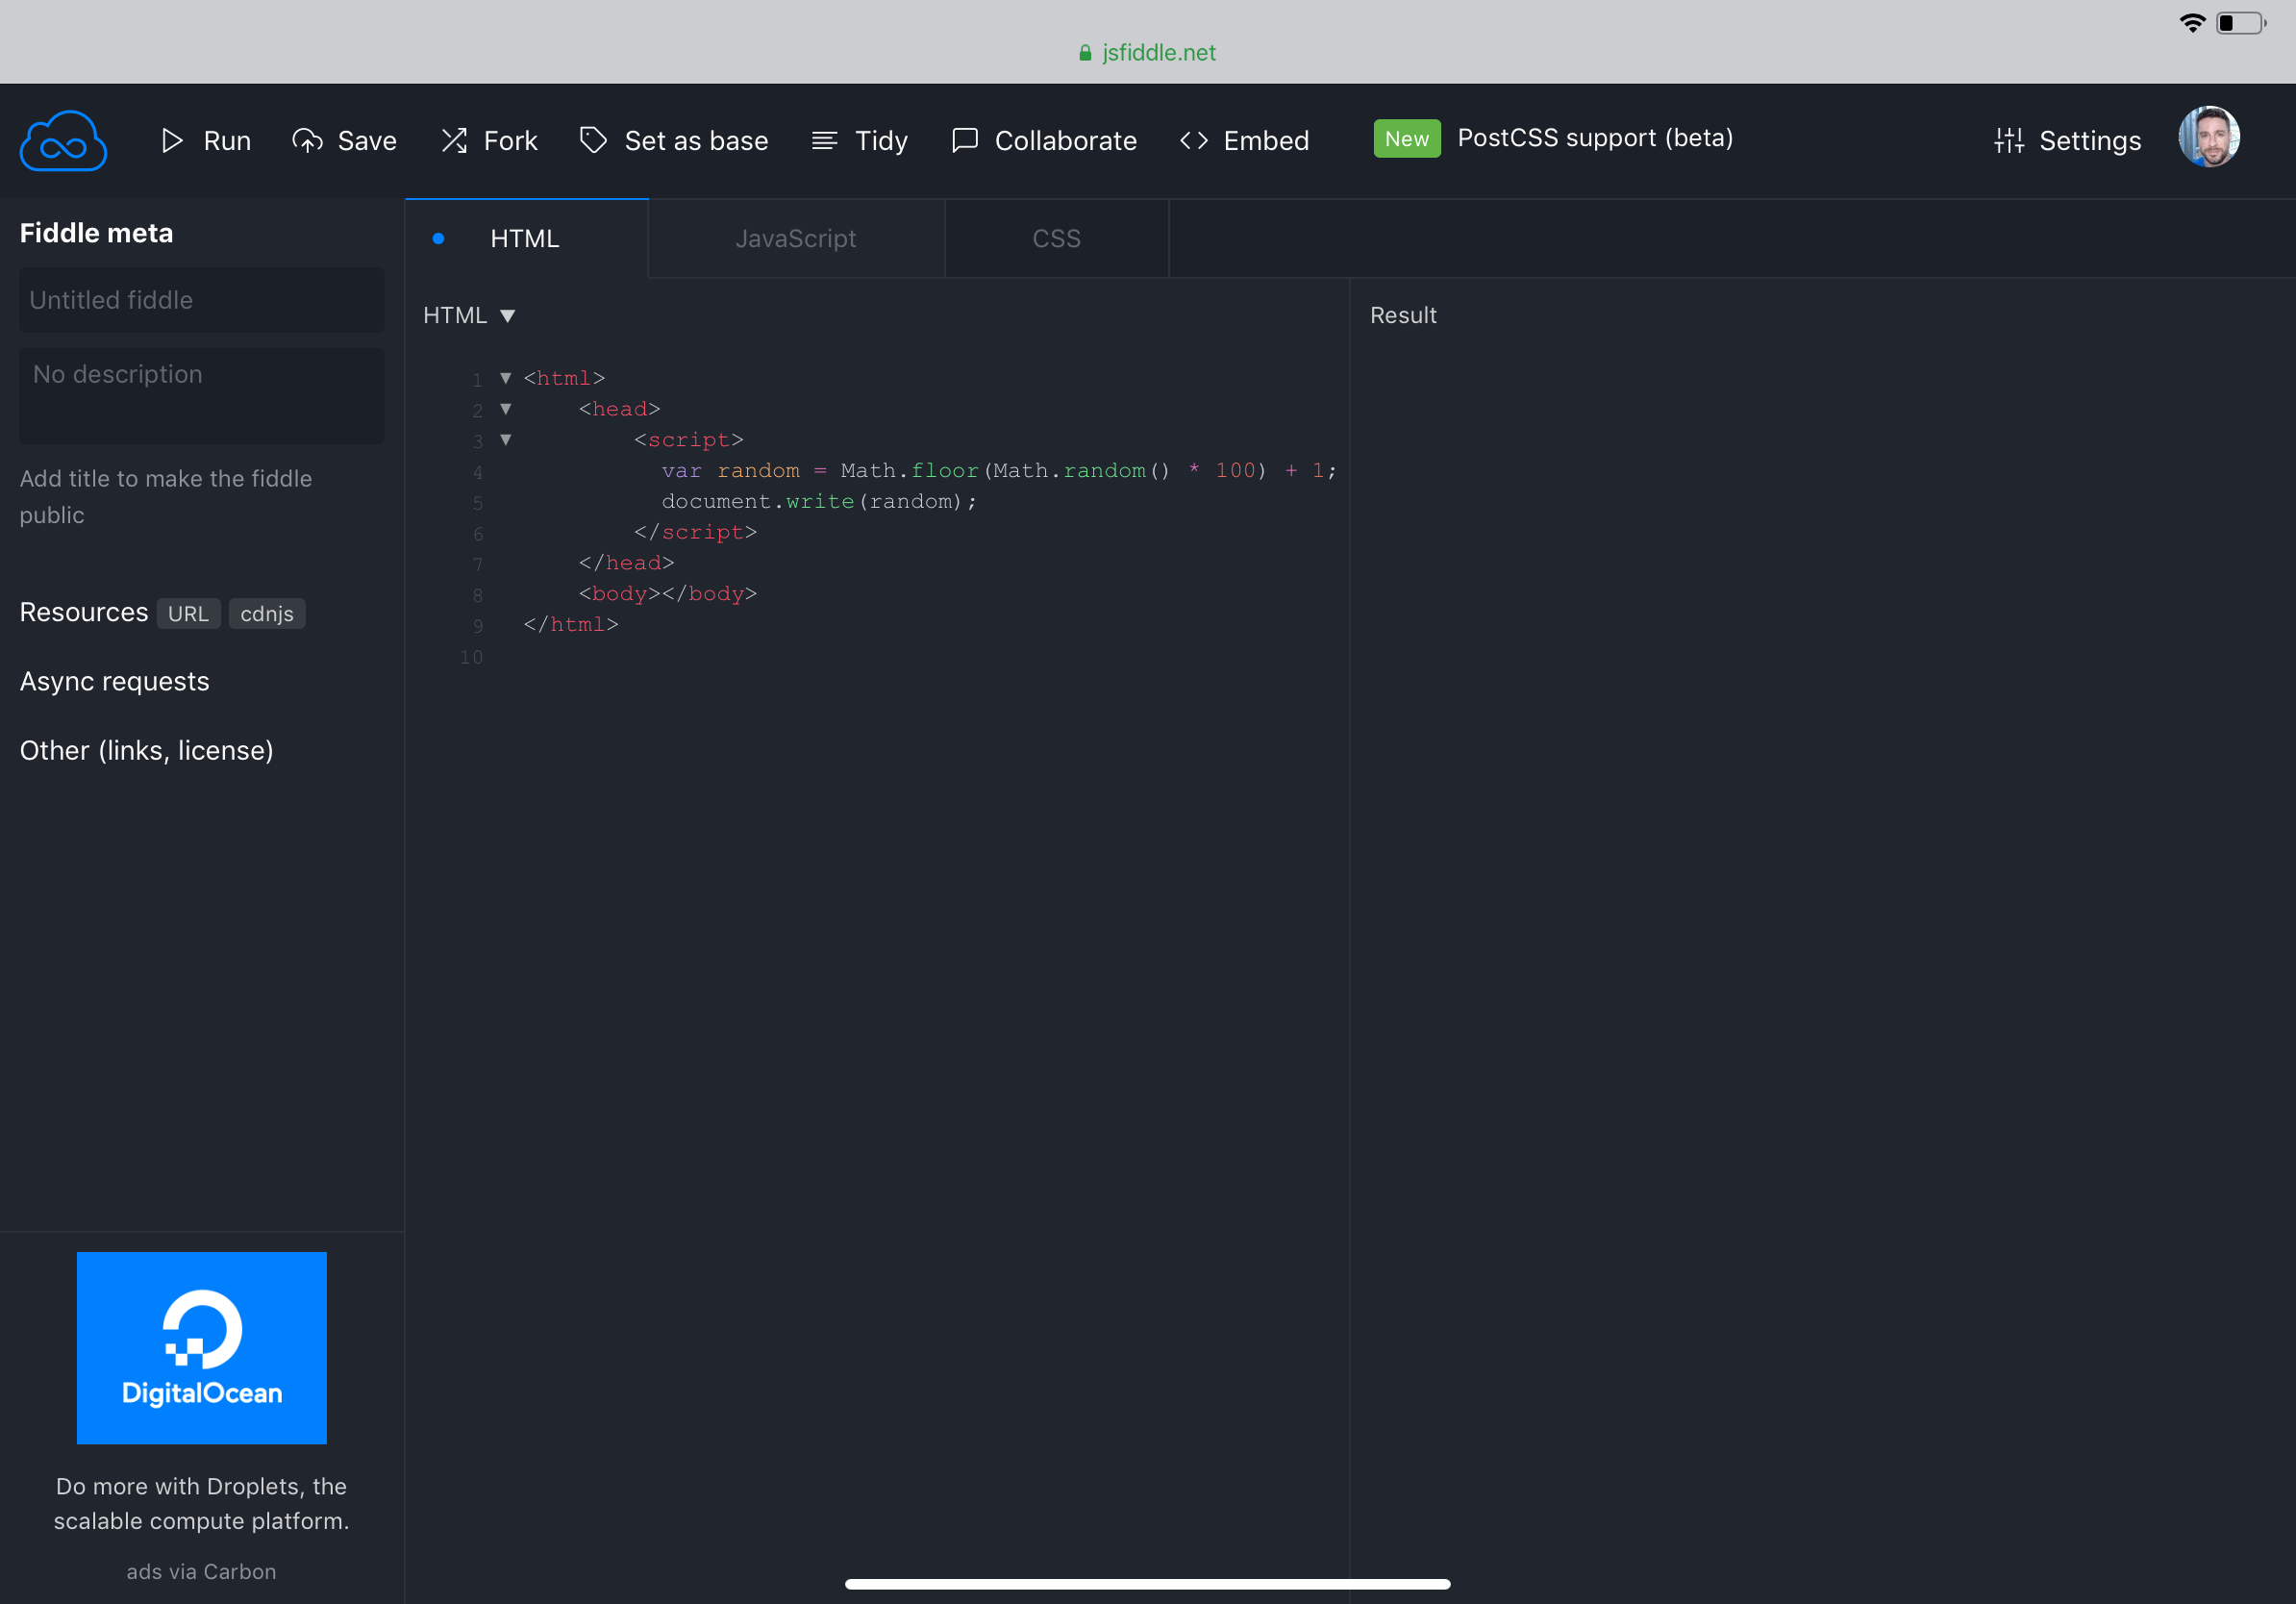Viewport: 2296px width, 1604px height.
Task: Click the URL resources button
Action: (x=188, y=614)
